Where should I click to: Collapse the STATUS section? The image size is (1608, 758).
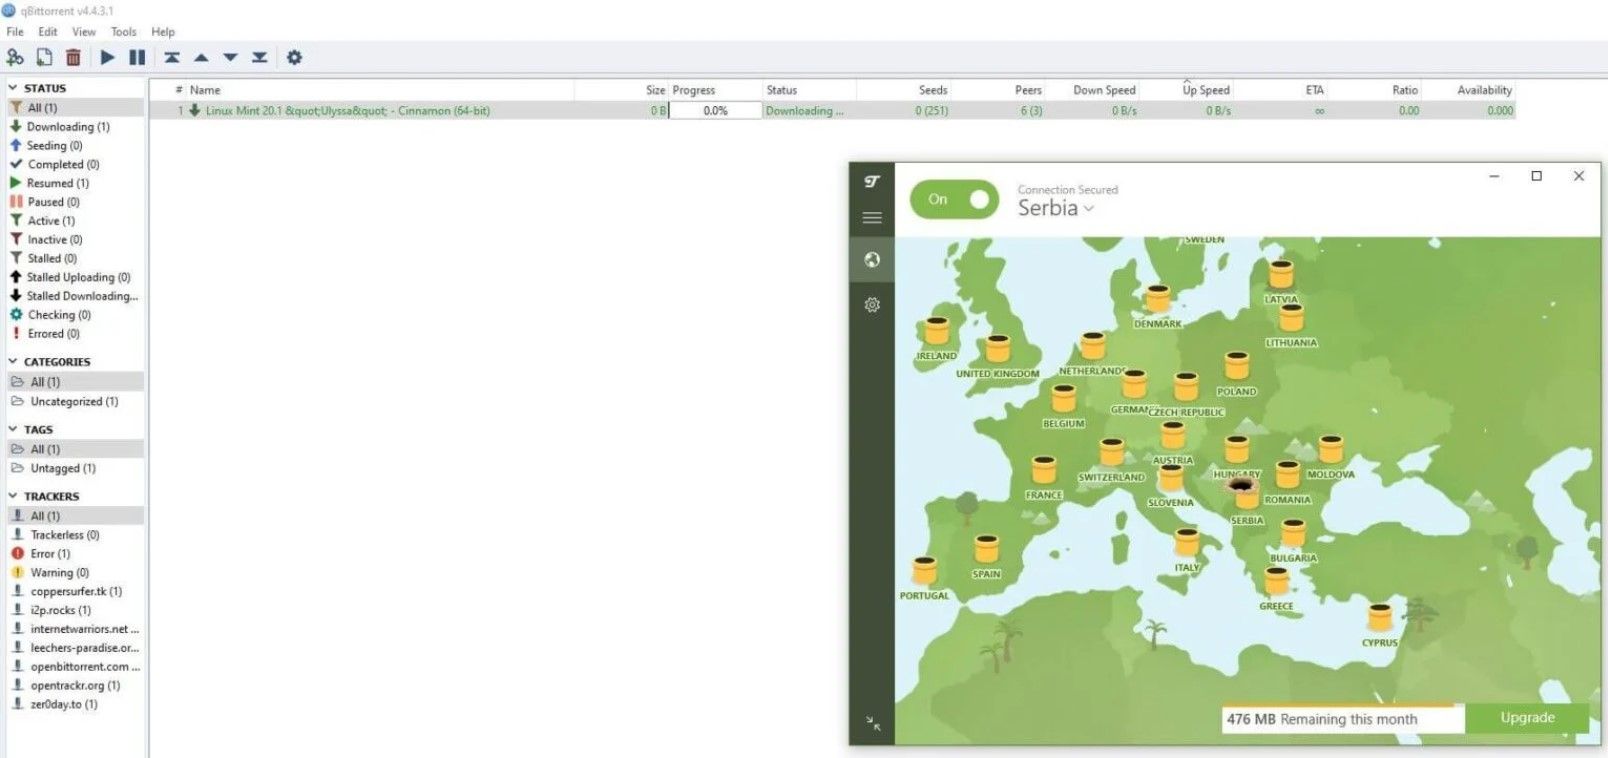(13, 88)
